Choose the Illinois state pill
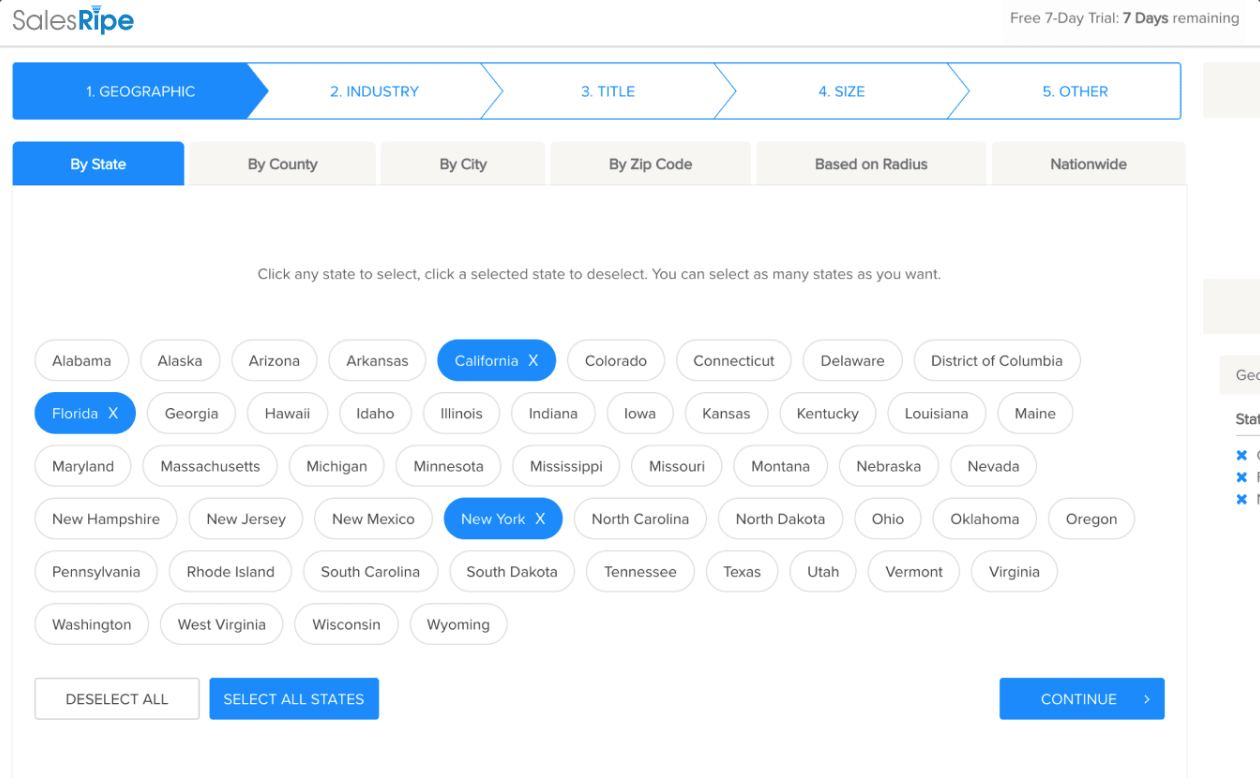 (462, 414)
